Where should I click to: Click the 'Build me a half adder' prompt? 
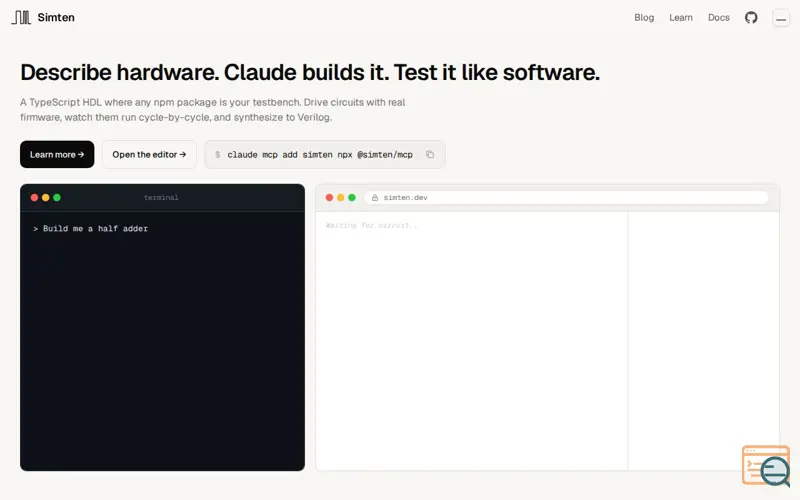coord(95,229)
